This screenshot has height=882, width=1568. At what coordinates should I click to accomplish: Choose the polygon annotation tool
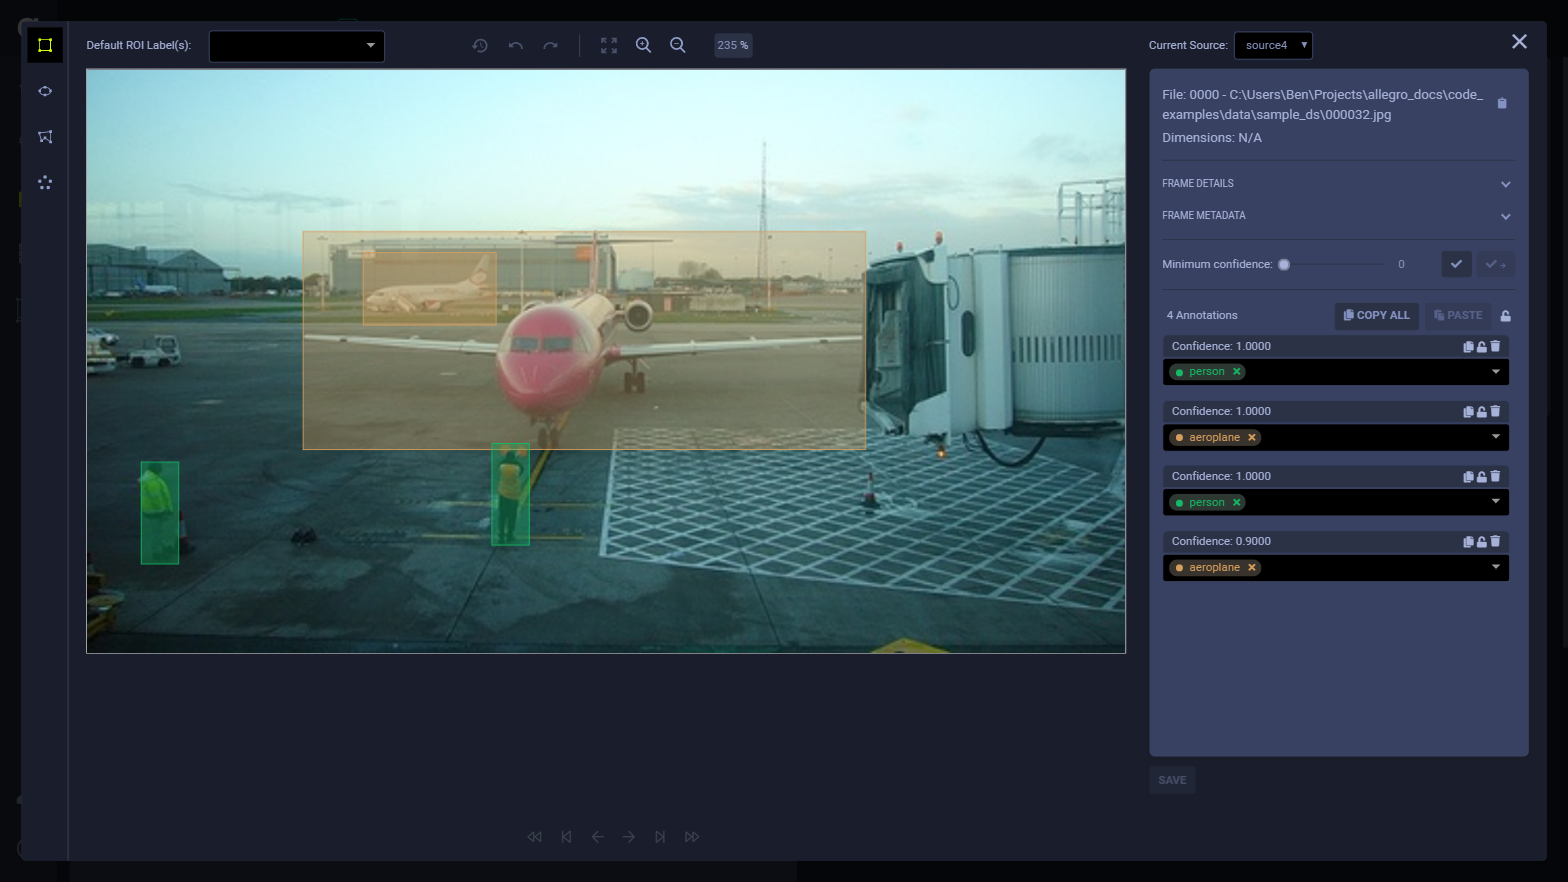(x=45, y=137)
